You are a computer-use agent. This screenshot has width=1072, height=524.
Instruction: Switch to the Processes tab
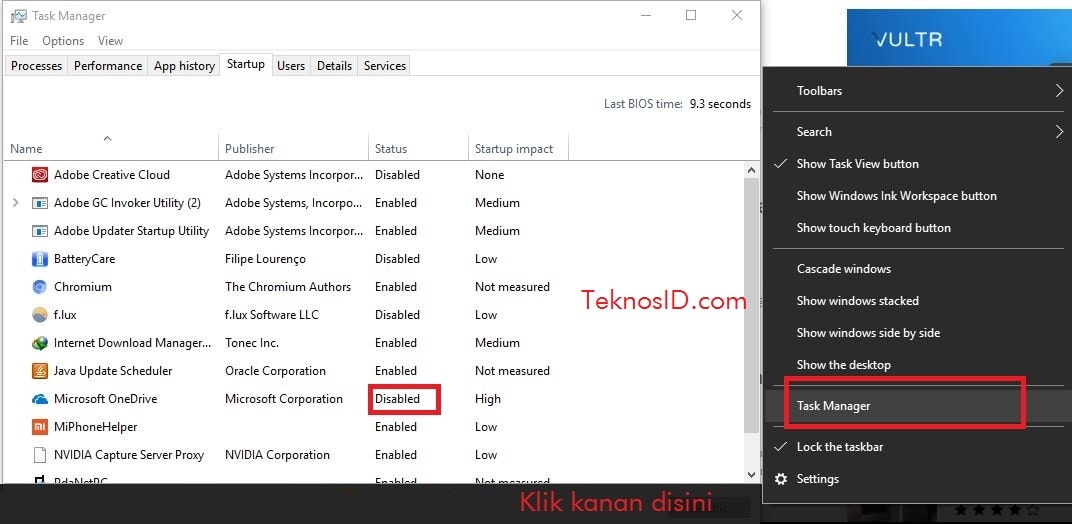coord(37,66)
